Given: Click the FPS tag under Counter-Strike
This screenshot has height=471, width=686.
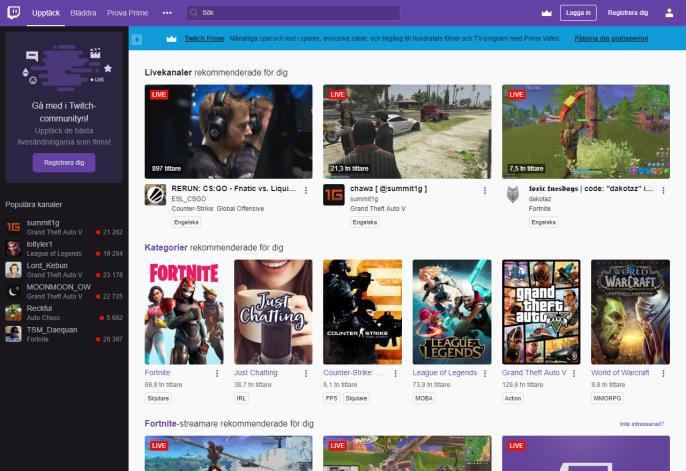Looking at the screenshot, I should [x=332, y=398].
